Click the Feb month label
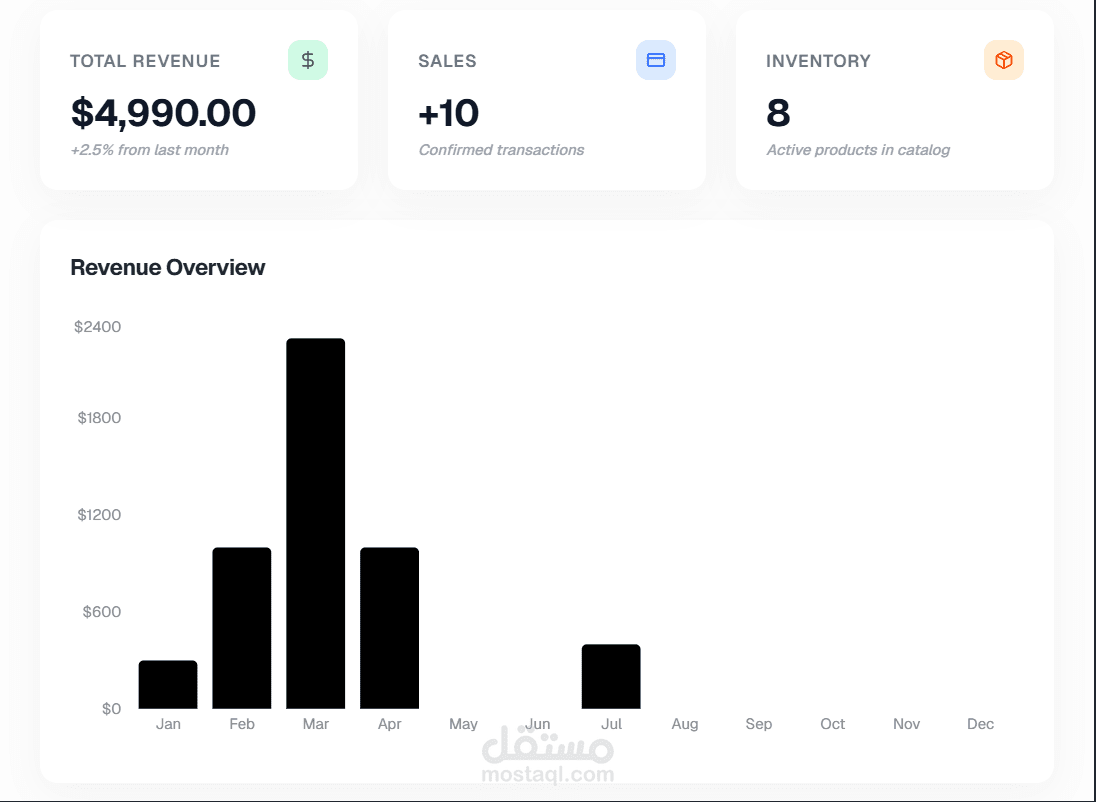 242,724
